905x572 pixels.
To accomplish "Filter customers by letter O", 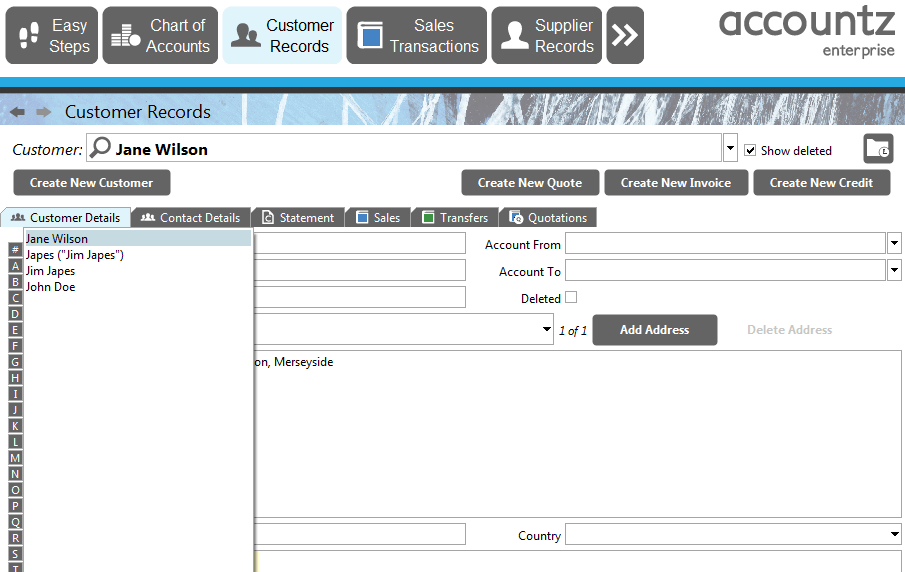I will pyautogui.click(x=16, y=490).
